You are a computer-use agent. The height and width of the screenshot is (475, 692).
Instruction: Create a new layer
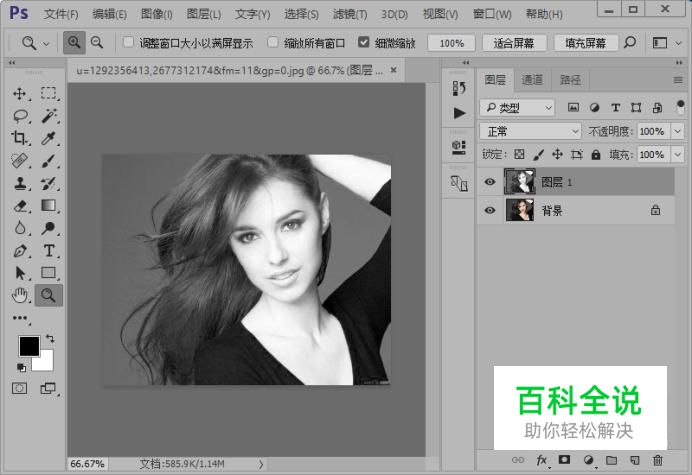pos(635,460)
